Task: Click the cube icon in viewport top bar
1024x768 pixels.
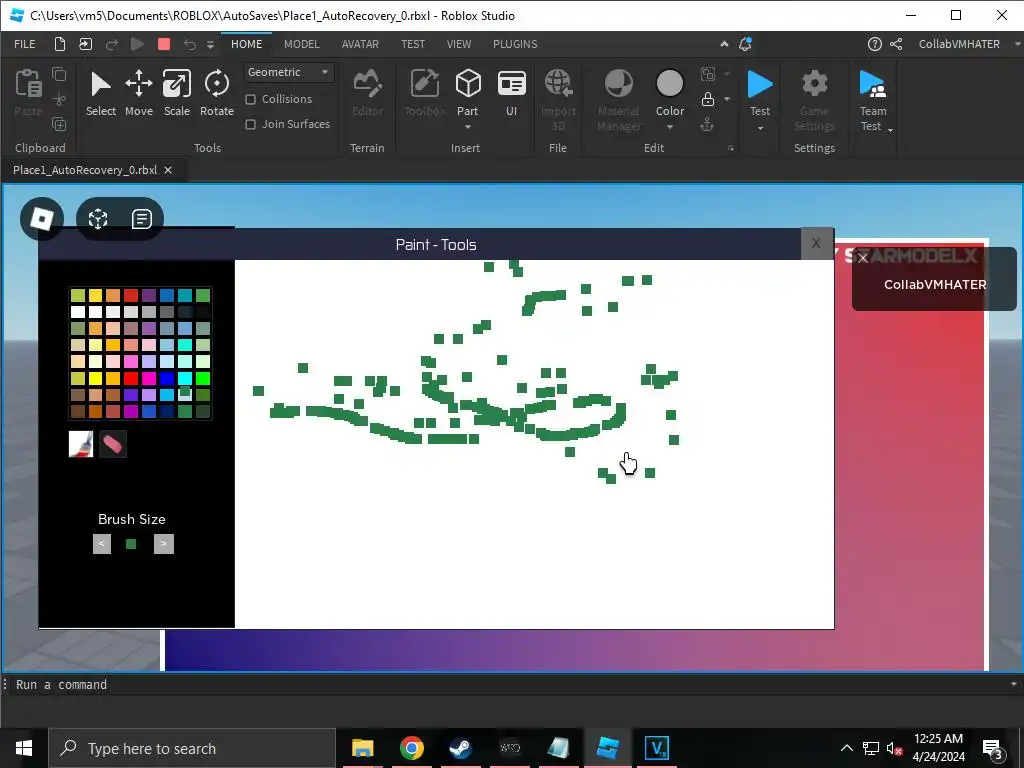Action: pos(98,219)
